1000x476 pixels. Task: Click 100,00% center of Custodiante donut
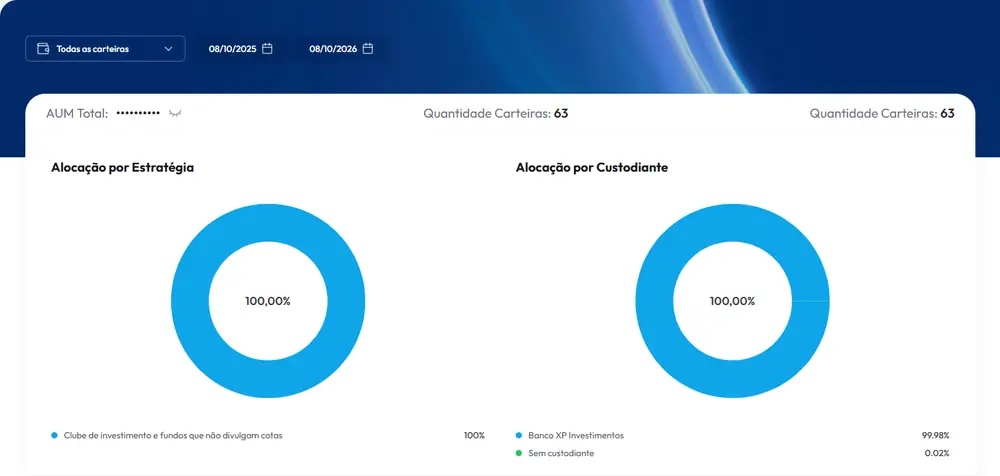pyautogui.click(x=732, y=301)
